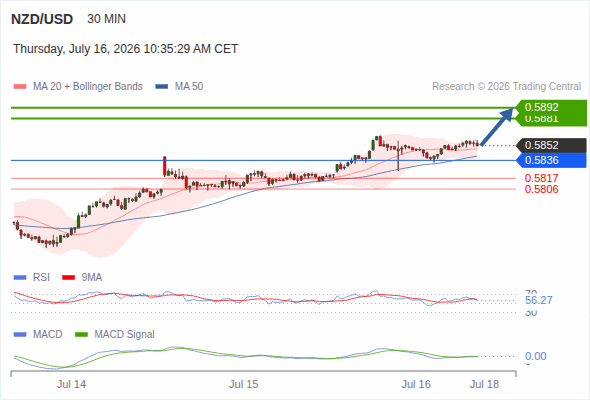Screen dimensions: 590x400
Task: Click the MACD 0.00 value label
Action: click(x=535, y=356)
